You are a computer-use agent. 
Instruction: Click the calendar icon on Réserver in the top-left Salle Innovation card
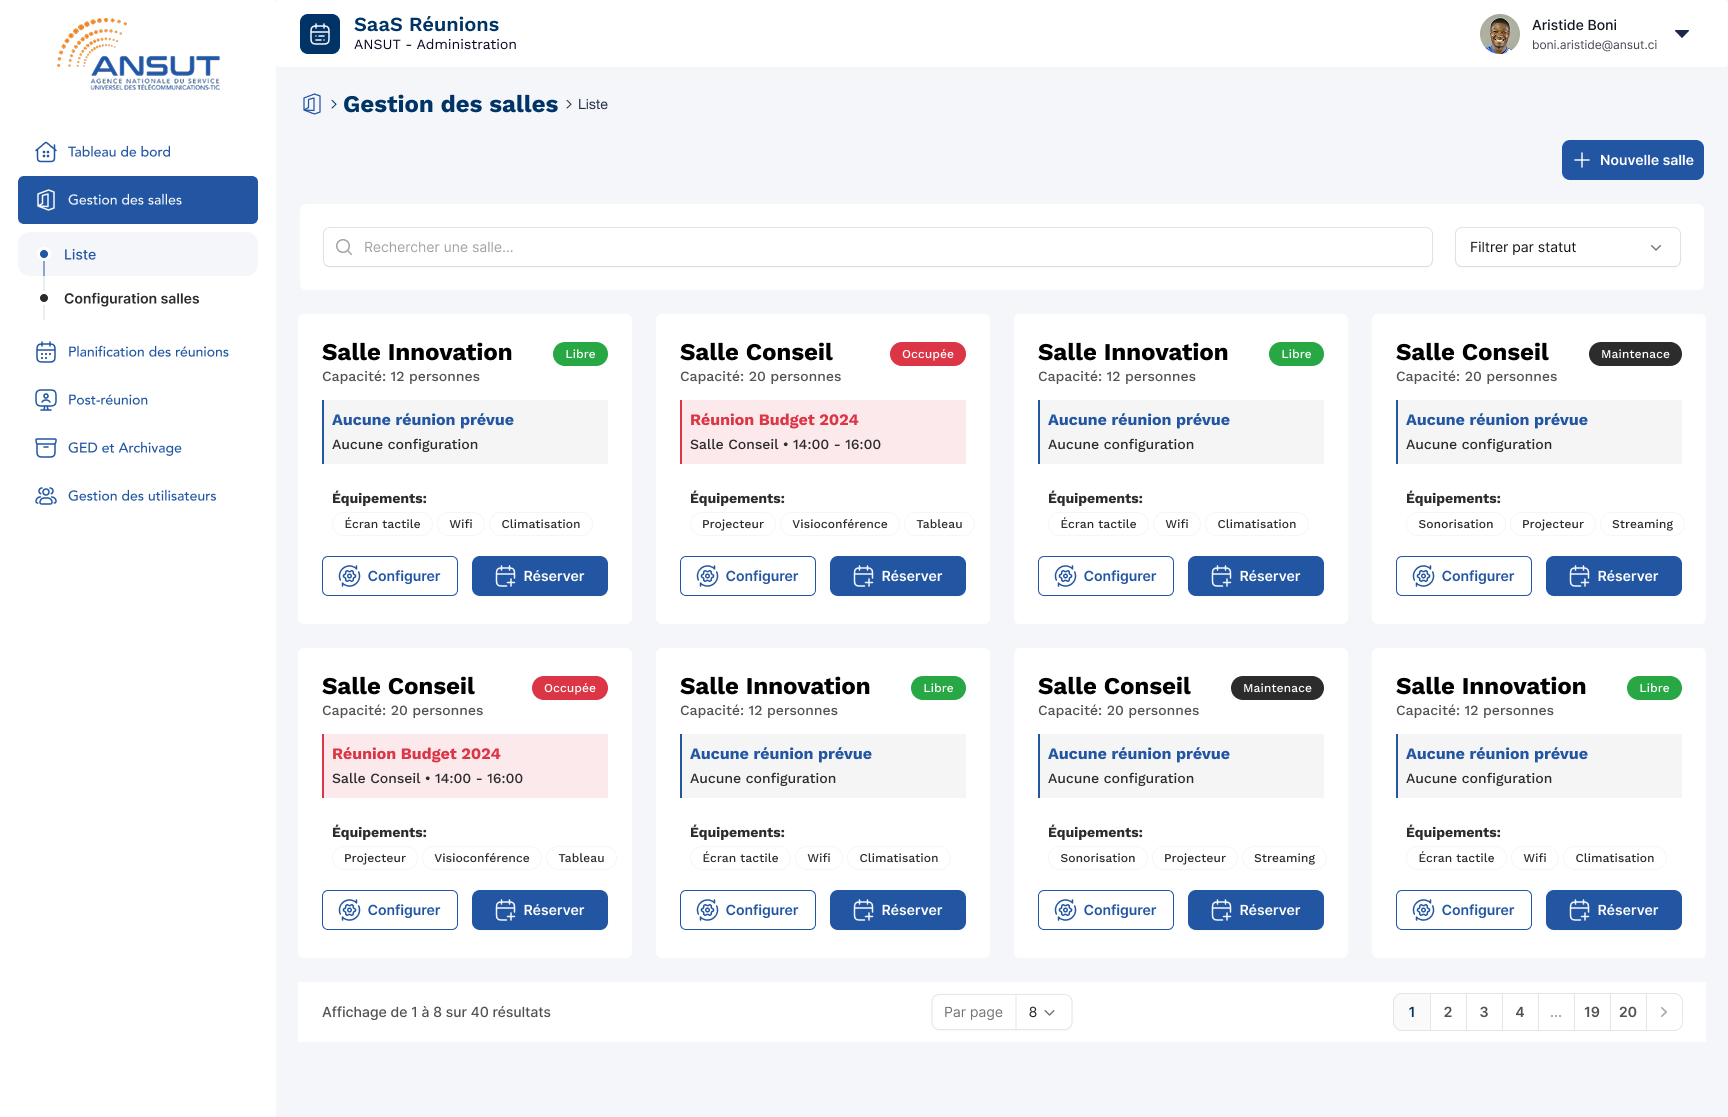point(506,576)
